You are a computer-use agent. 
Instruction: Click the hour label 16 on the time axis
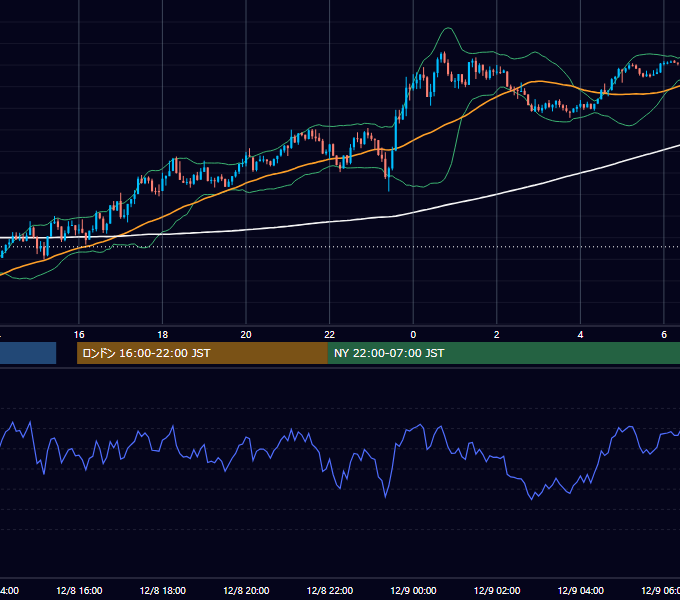click(x=79, y=335)
